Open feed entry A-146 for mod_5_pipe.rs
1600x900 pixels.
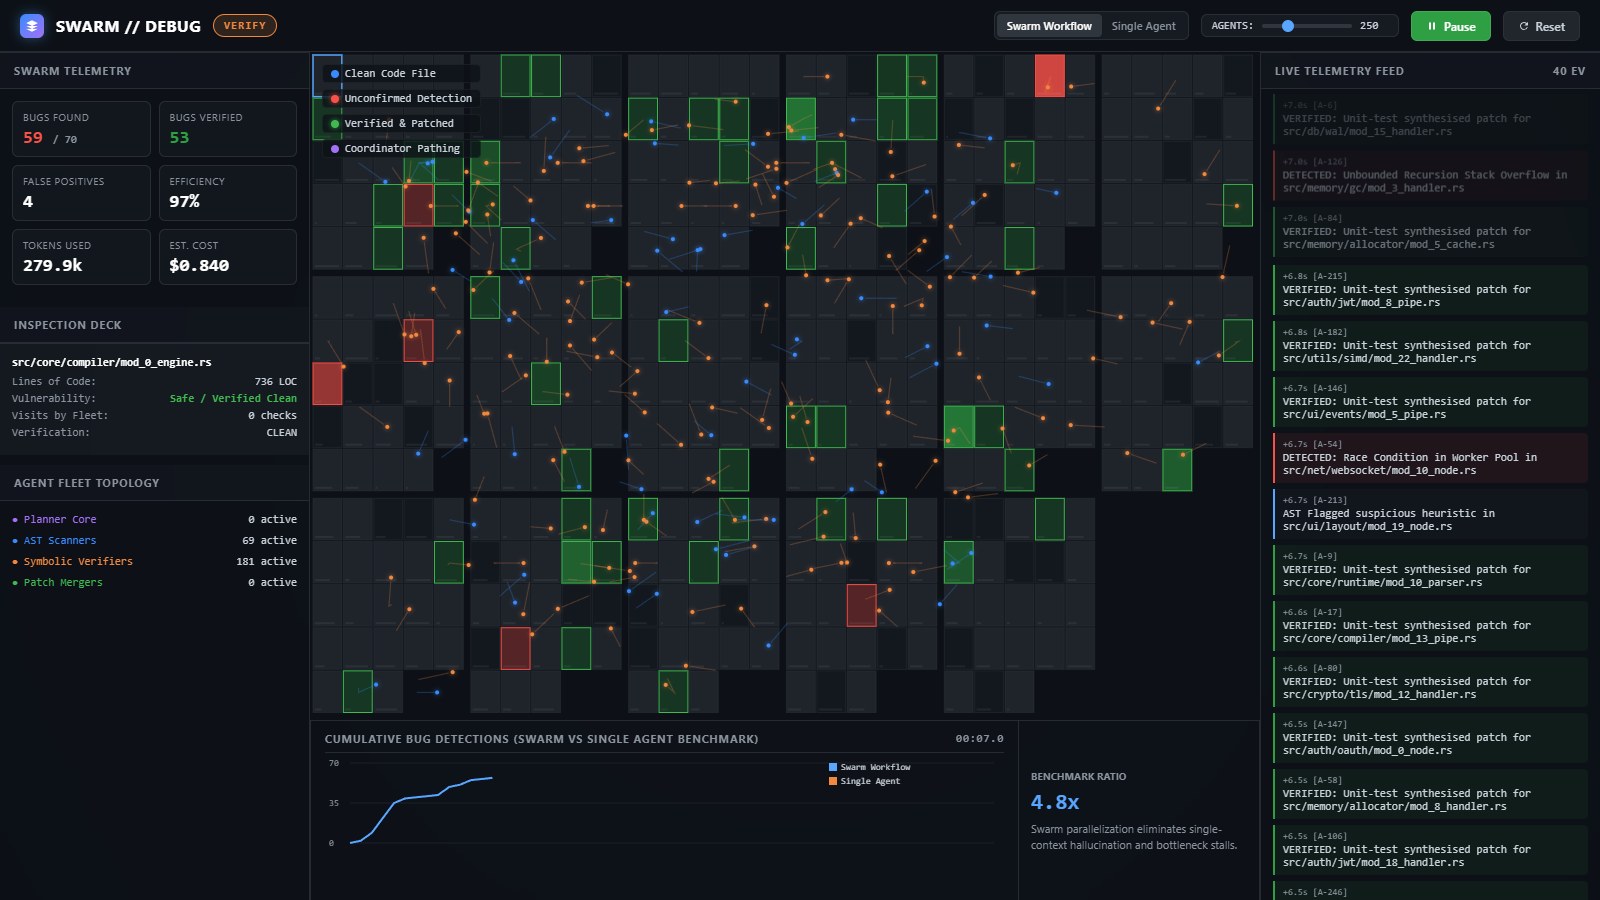coord(1430,401)
